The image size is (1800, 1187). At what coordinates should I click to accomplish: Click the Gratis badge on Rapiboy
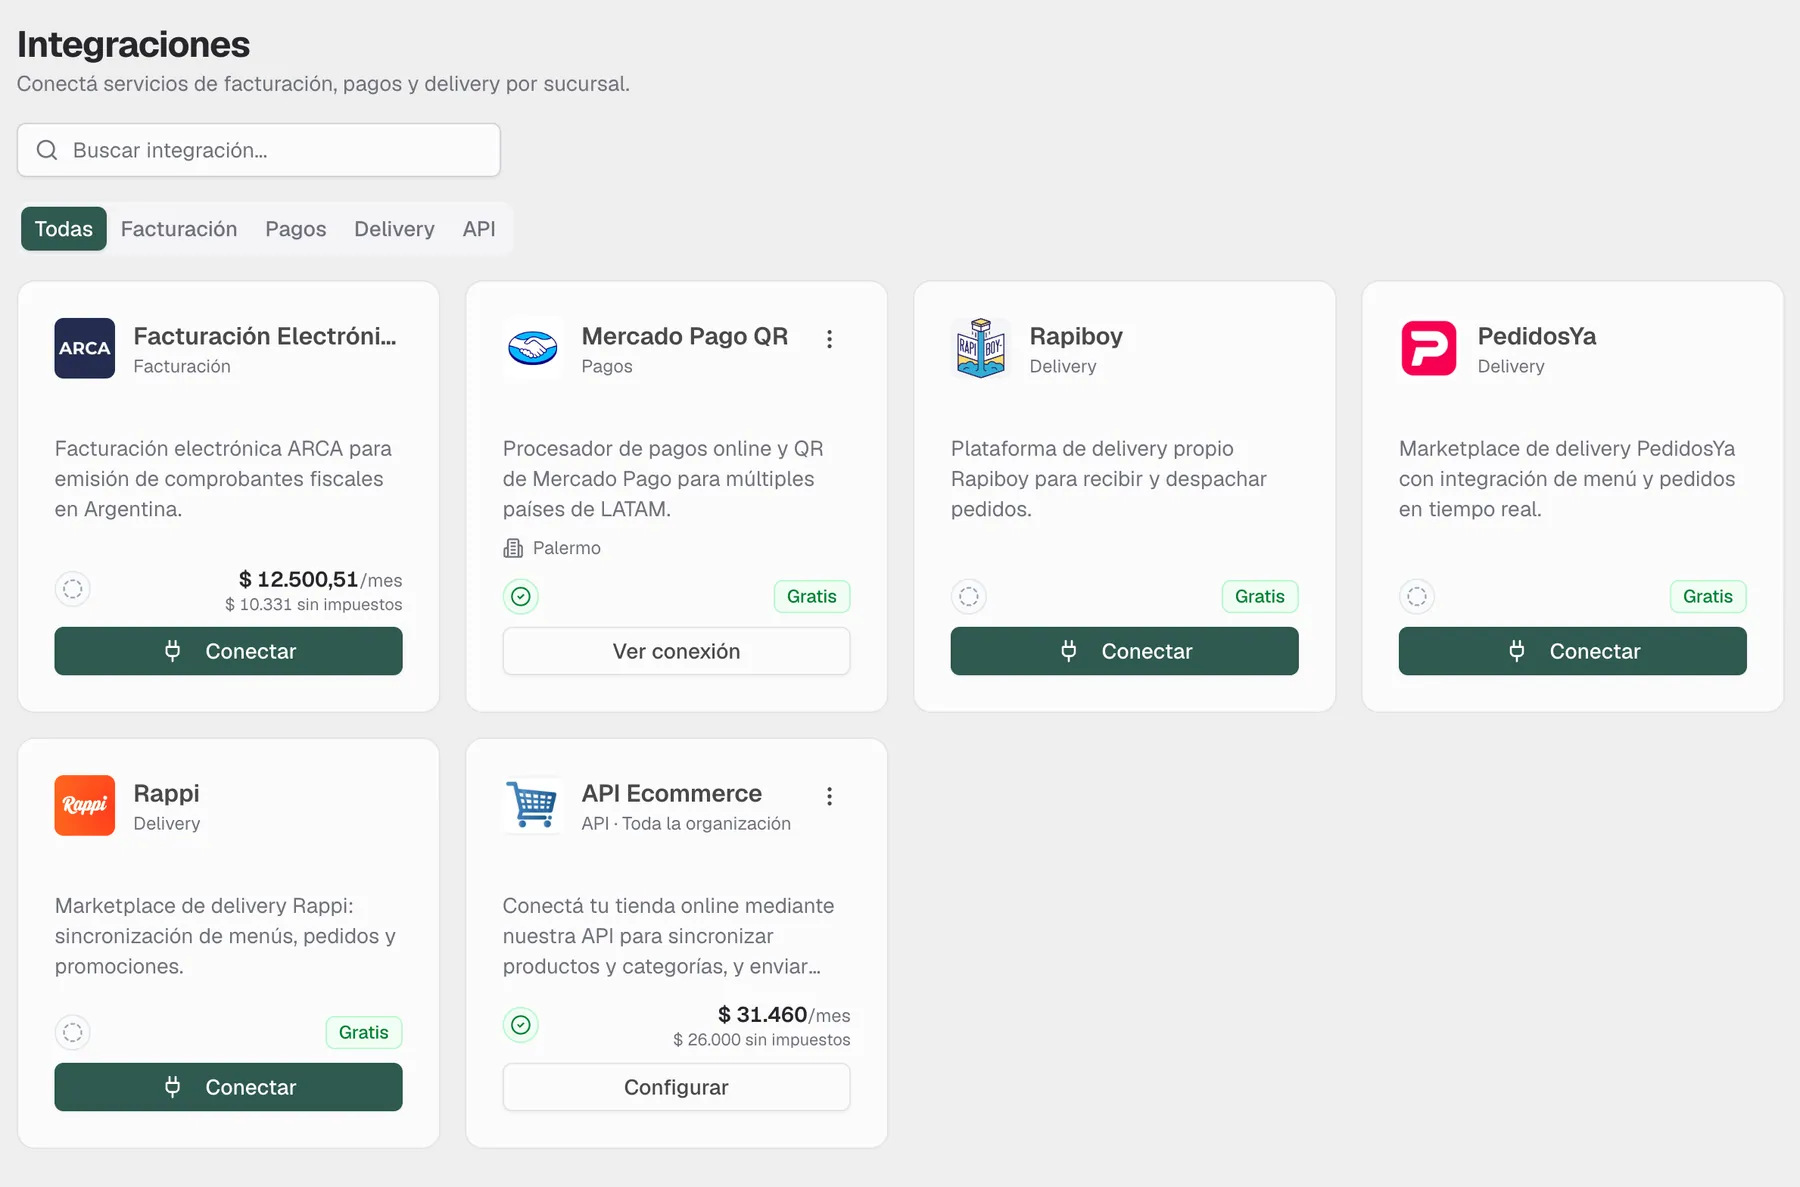coord(1260,596)
